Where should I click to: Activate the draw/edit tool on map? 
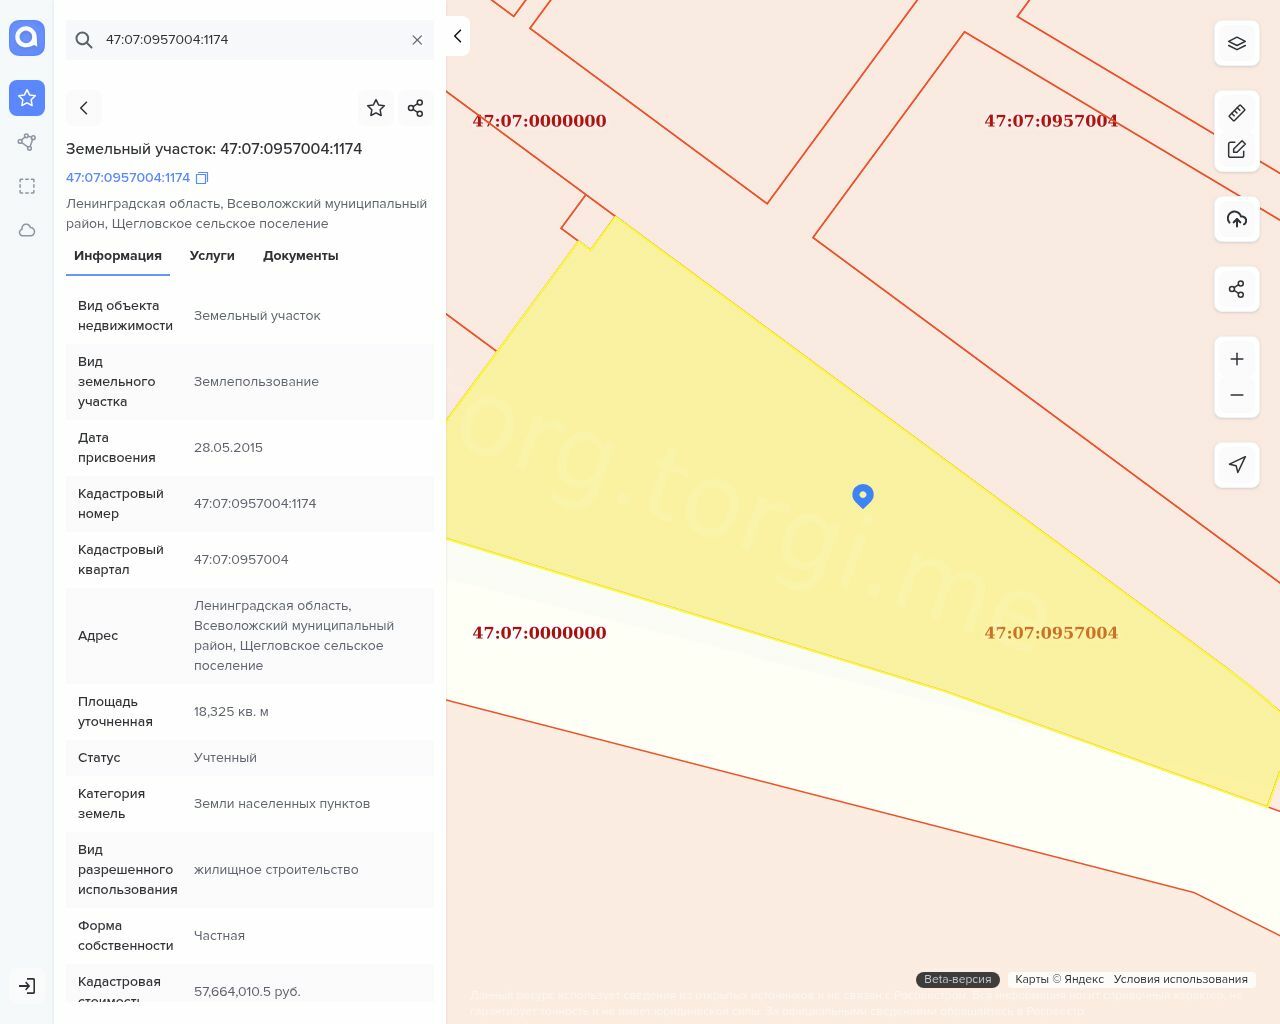click(1236, 149)
